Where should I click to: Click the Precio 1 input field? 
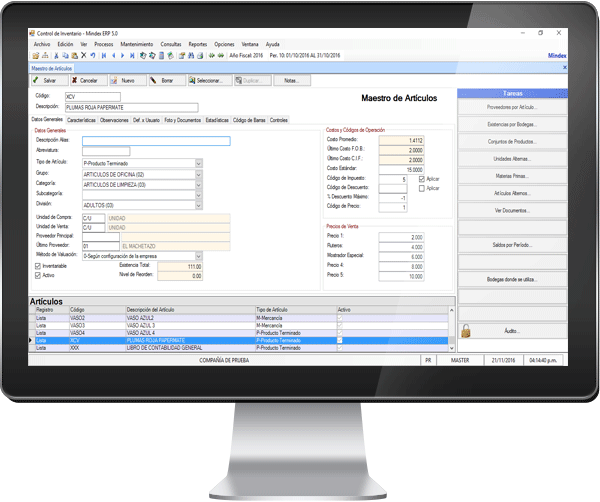(401, 237)
